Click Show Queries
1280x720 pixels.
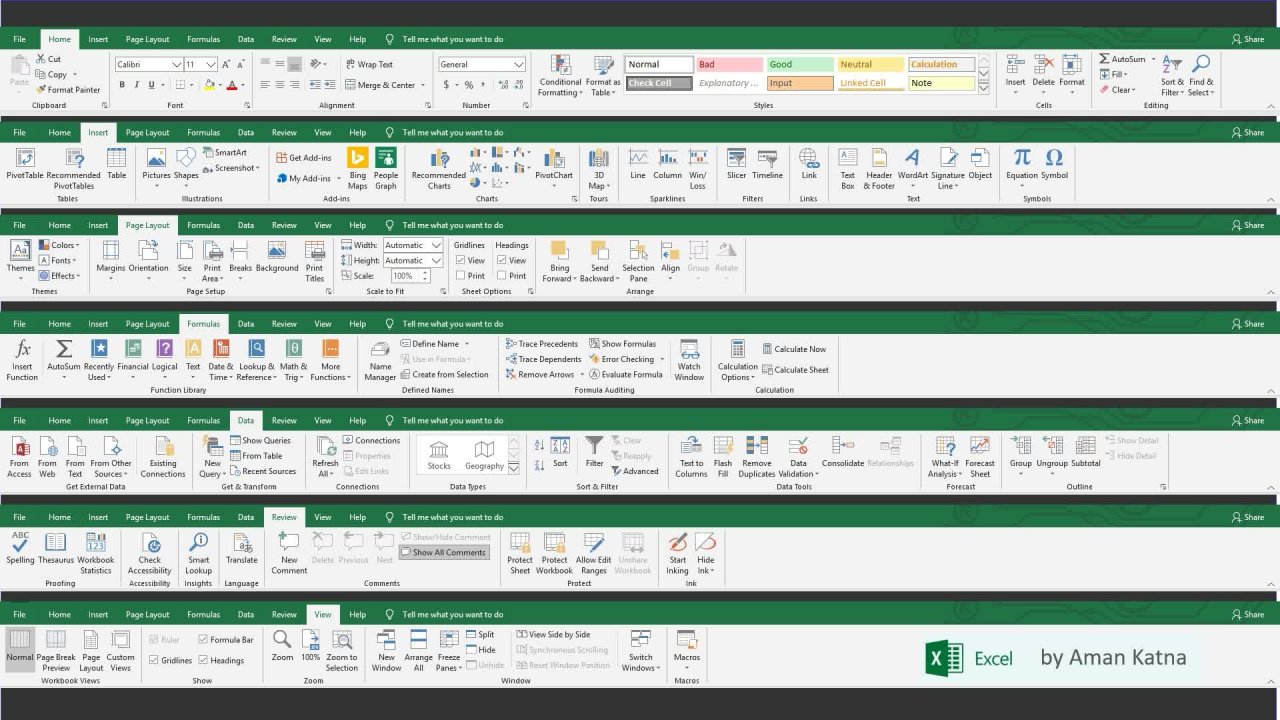260,440
